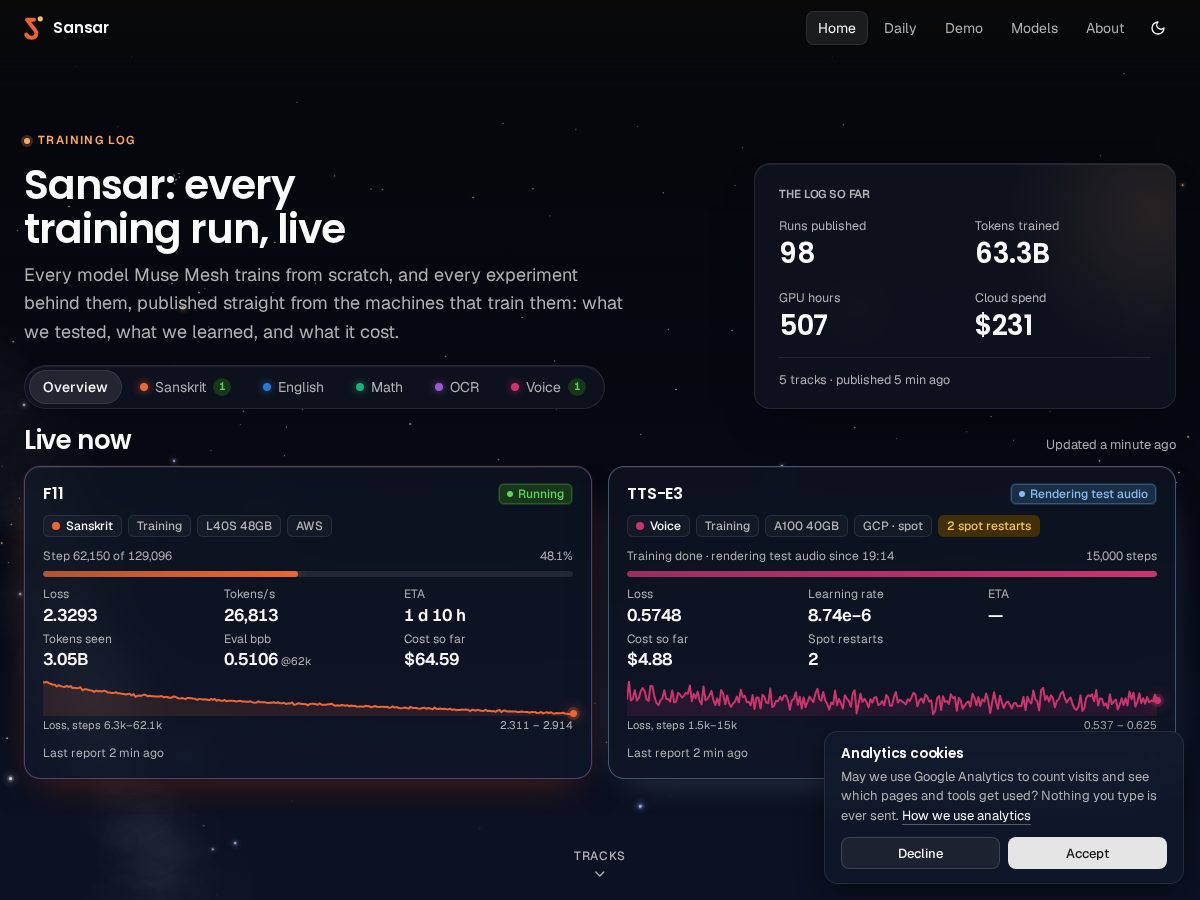Screen dimensions: 1200x900
Task: Click the F11 orange progress bar
Action: tap(308, 574)
